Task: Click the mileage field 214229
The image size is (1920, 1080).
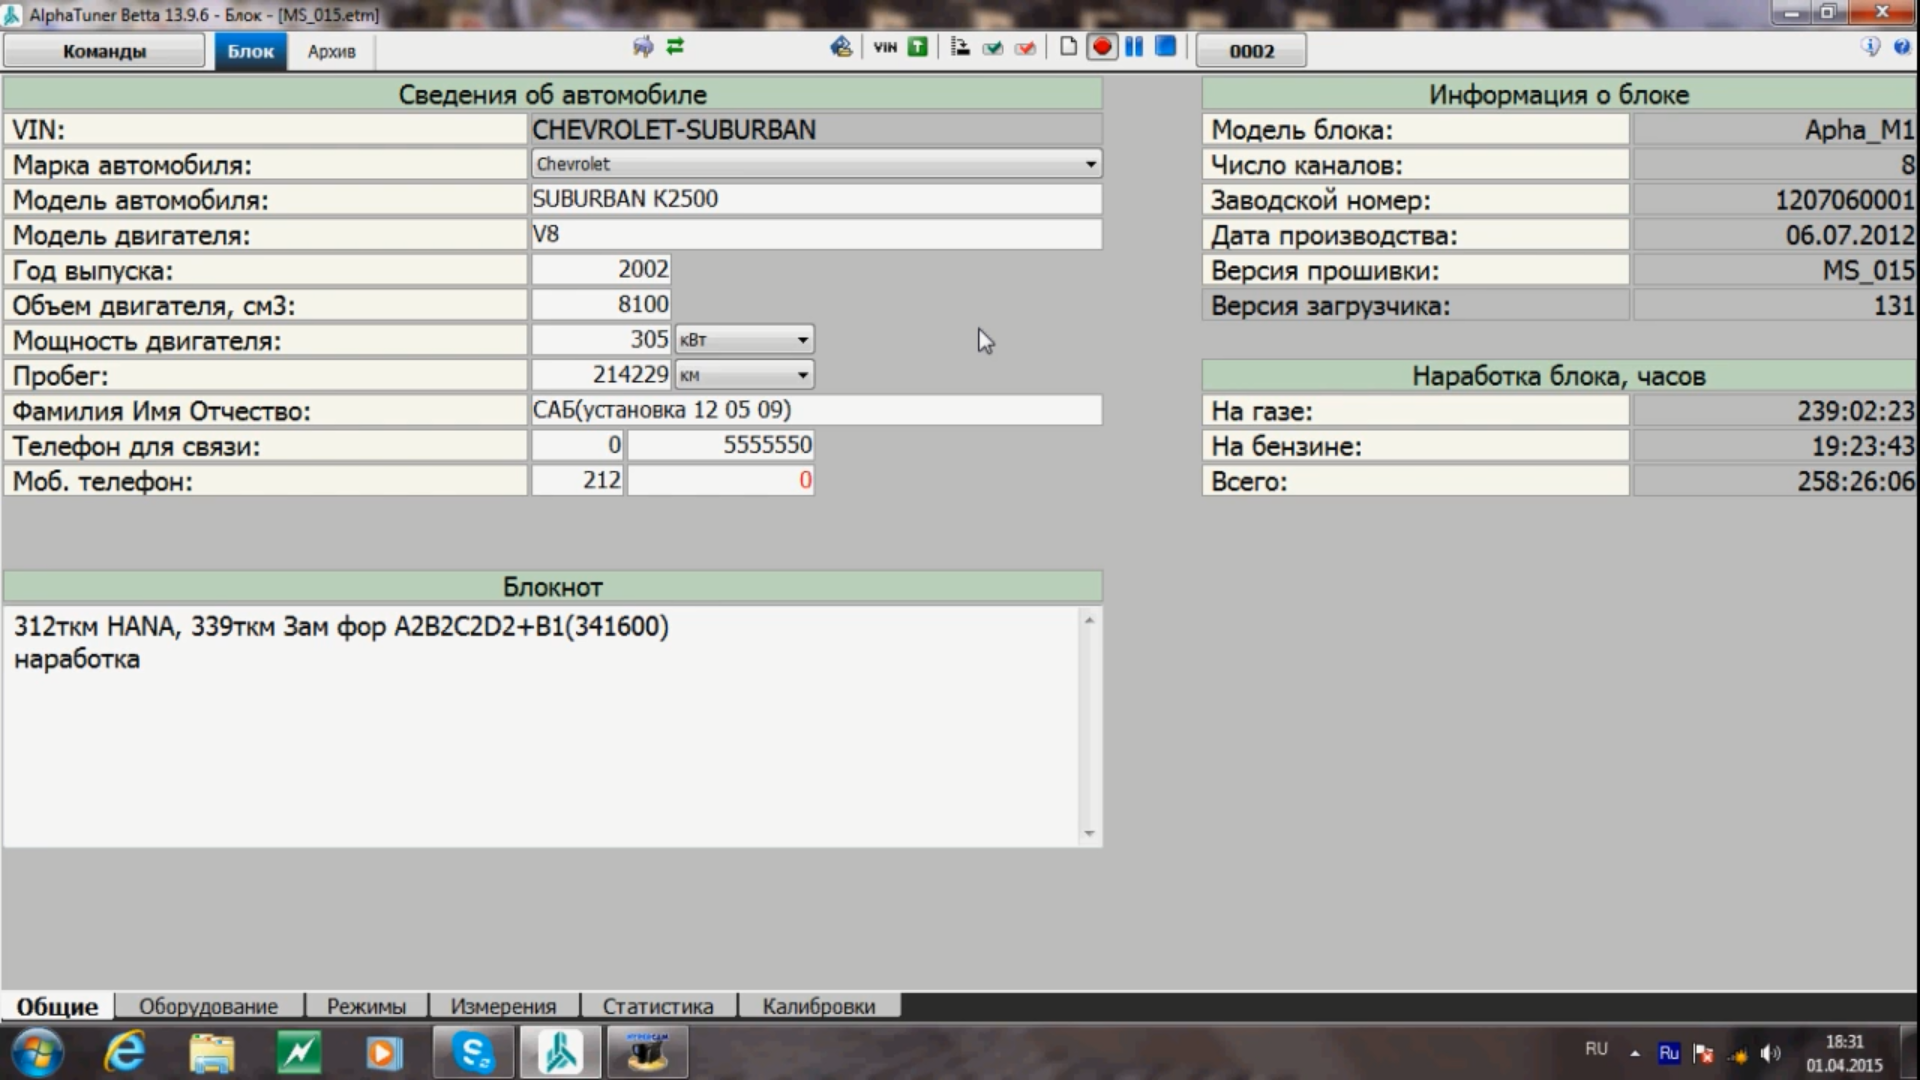Action: click(601, 375)
